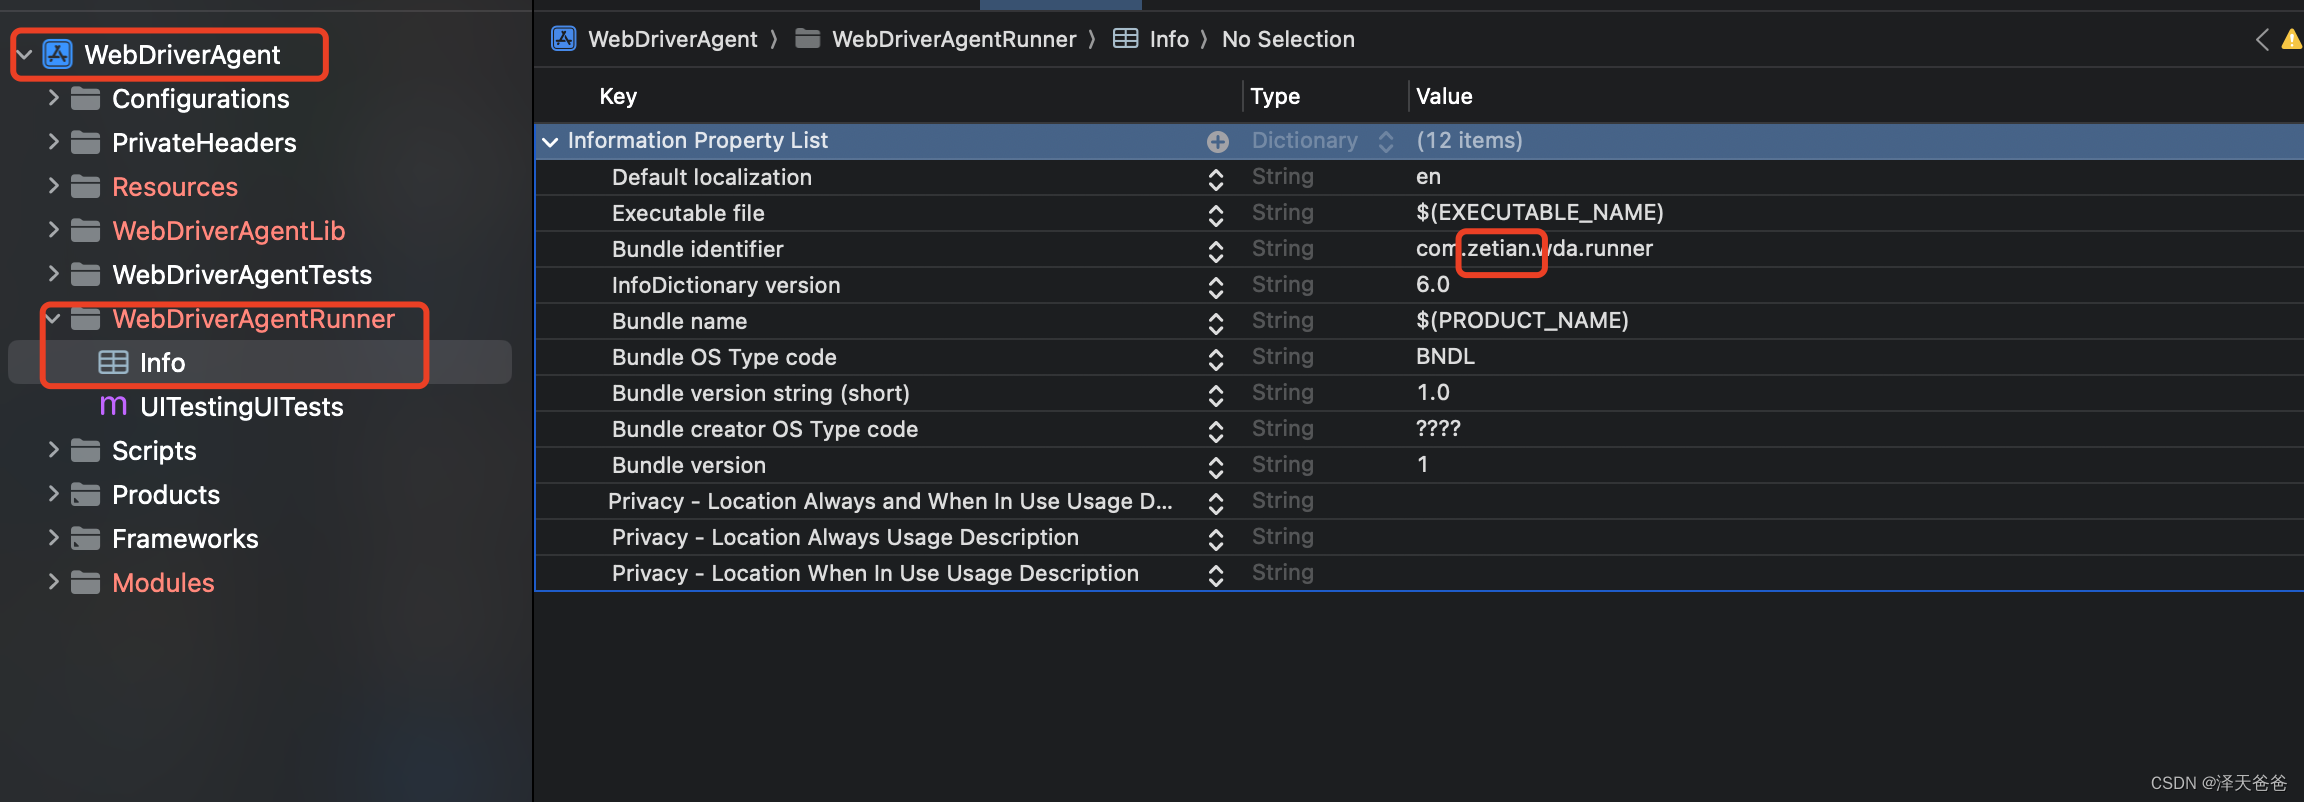The height and width of the screenshot is (802, 2304).
Task: Open key stepper for Bundle name
Action: [x=1216, y=323]
